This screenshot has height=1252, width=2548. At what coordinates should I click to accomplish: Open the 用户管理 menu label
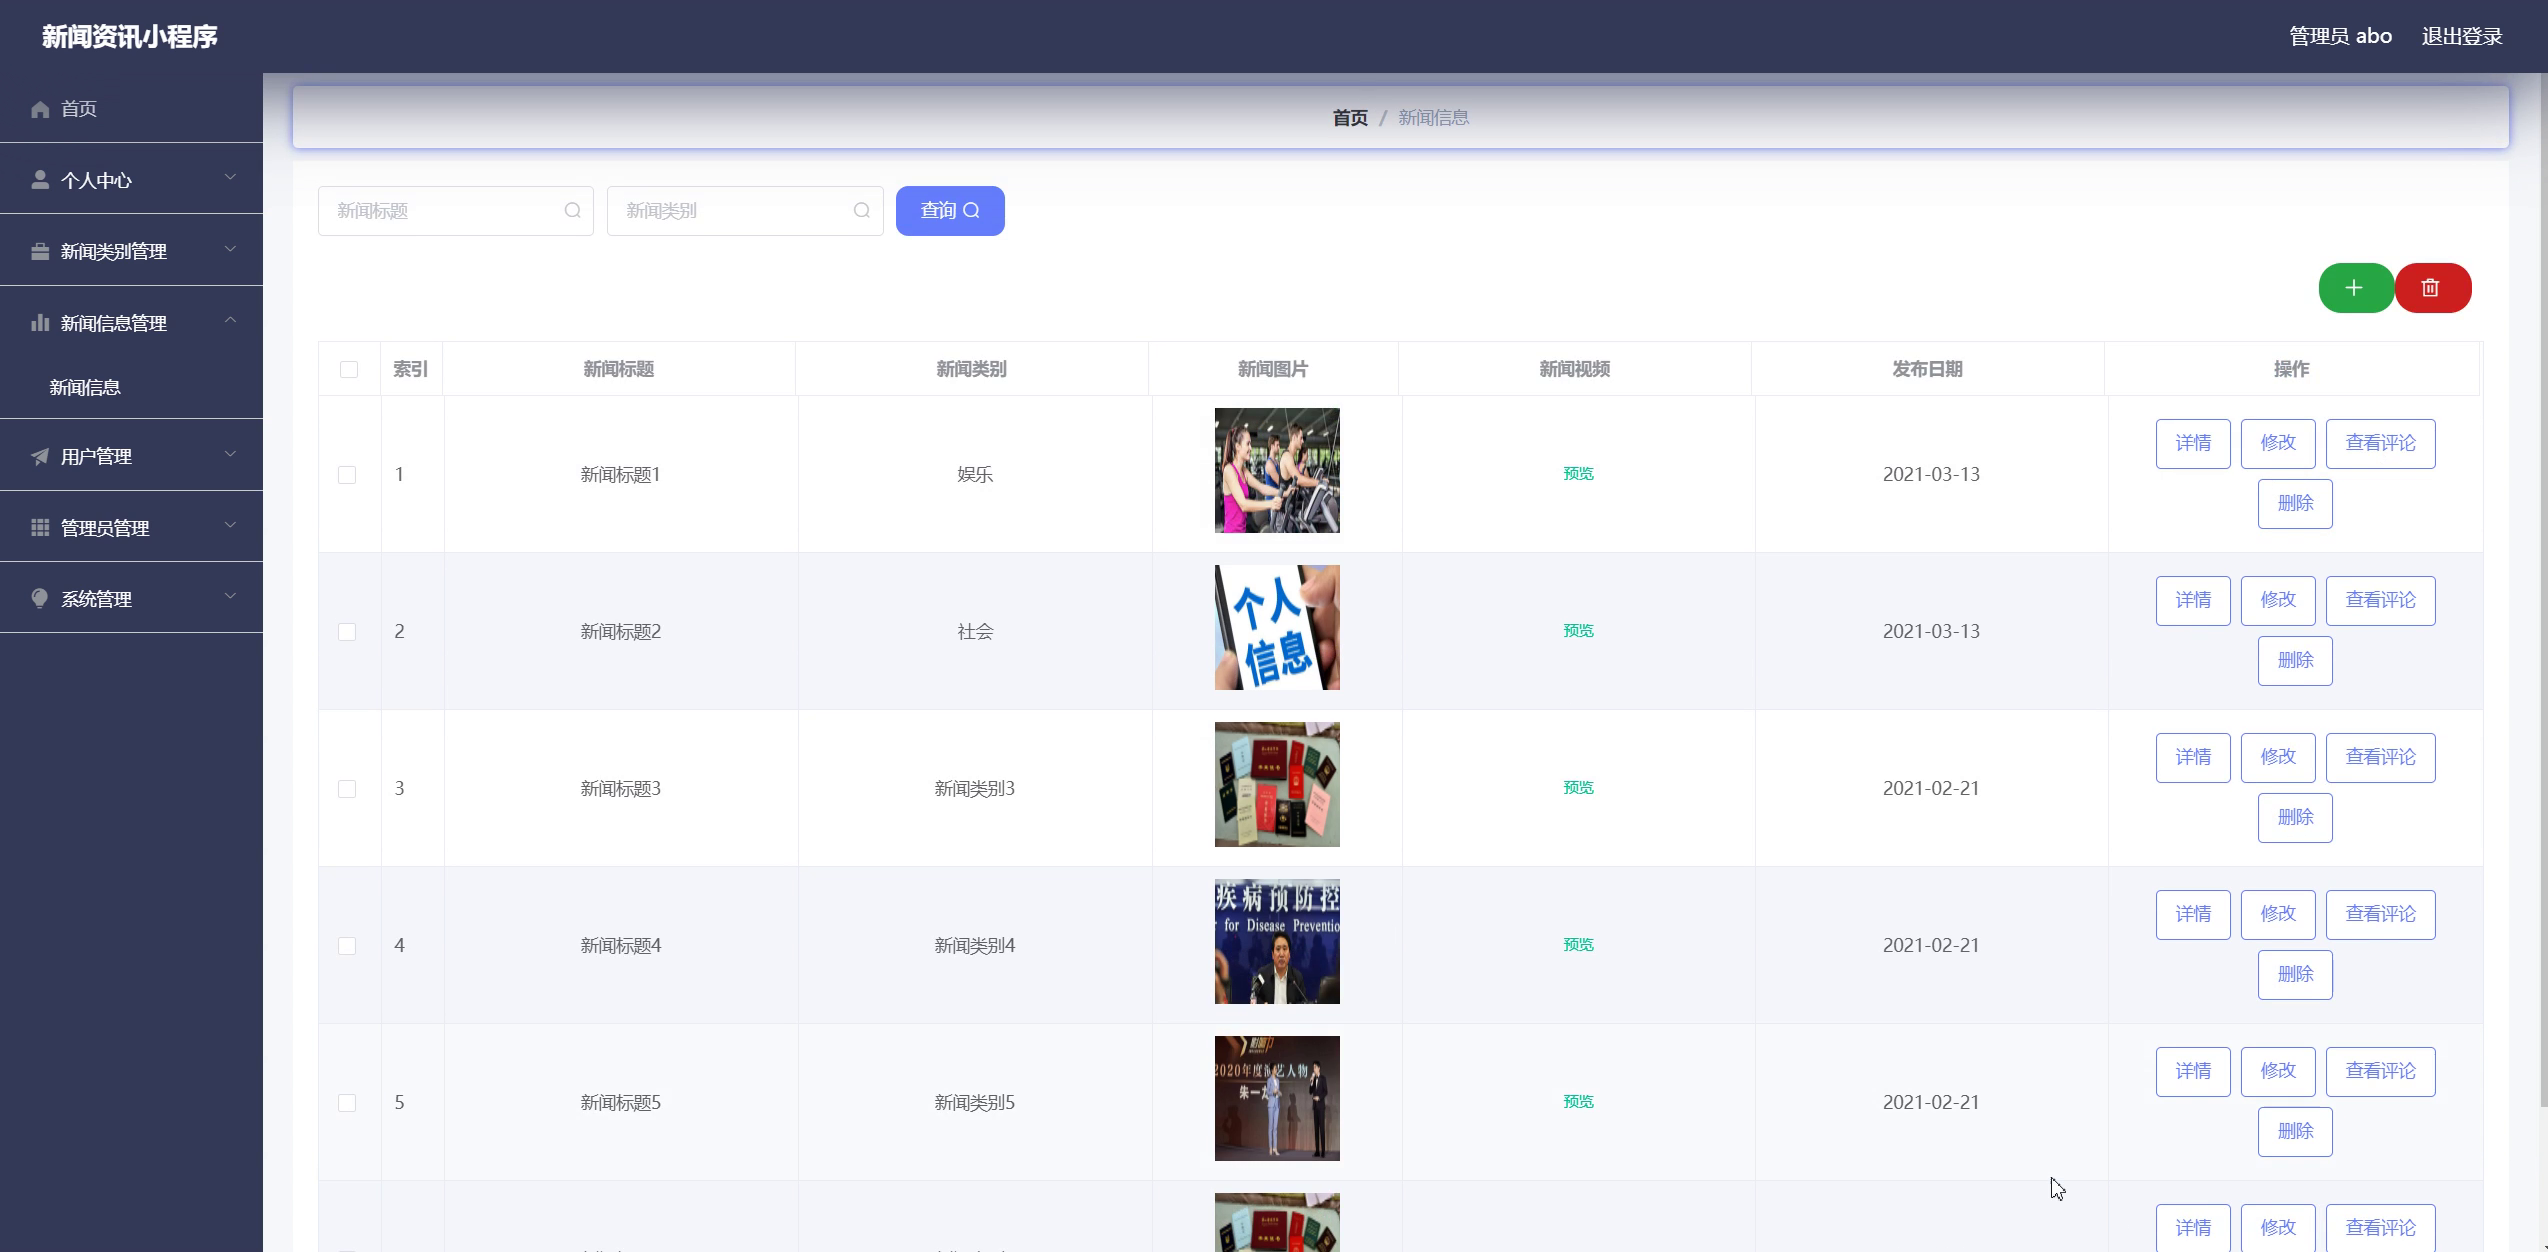click(x=96, y=456)
